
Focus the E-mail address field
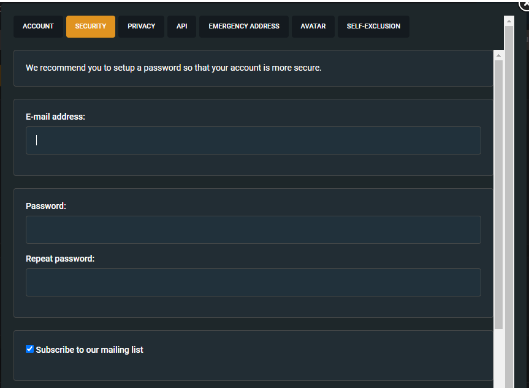coord(253,140)
